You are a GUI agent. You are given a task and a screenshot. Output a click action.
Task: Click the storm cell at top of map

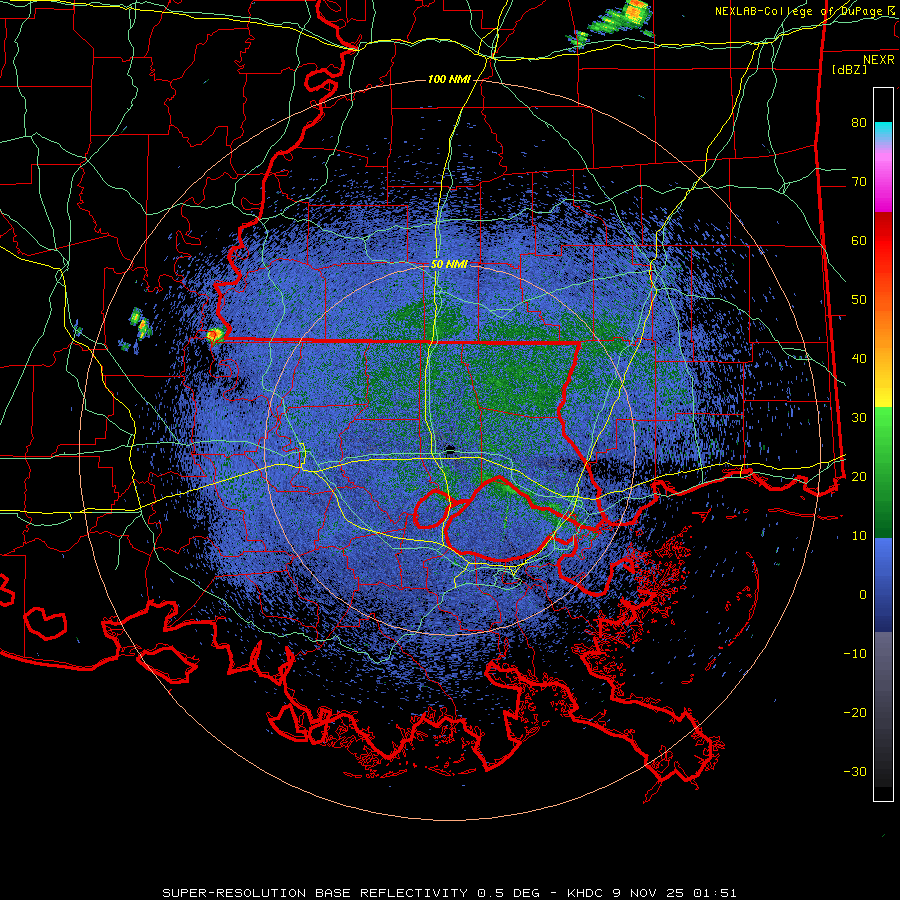click(x=612, y=24)
